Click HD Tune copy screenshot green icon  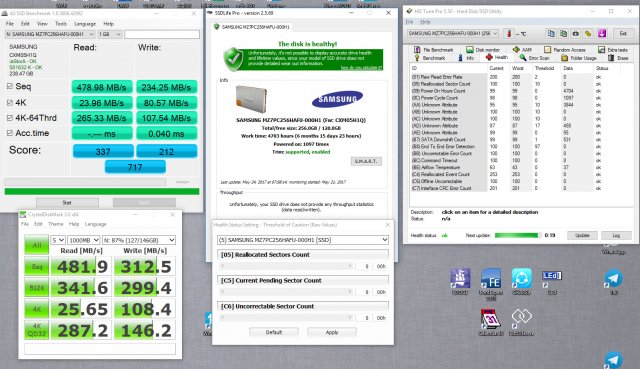(x=563, y=33)
